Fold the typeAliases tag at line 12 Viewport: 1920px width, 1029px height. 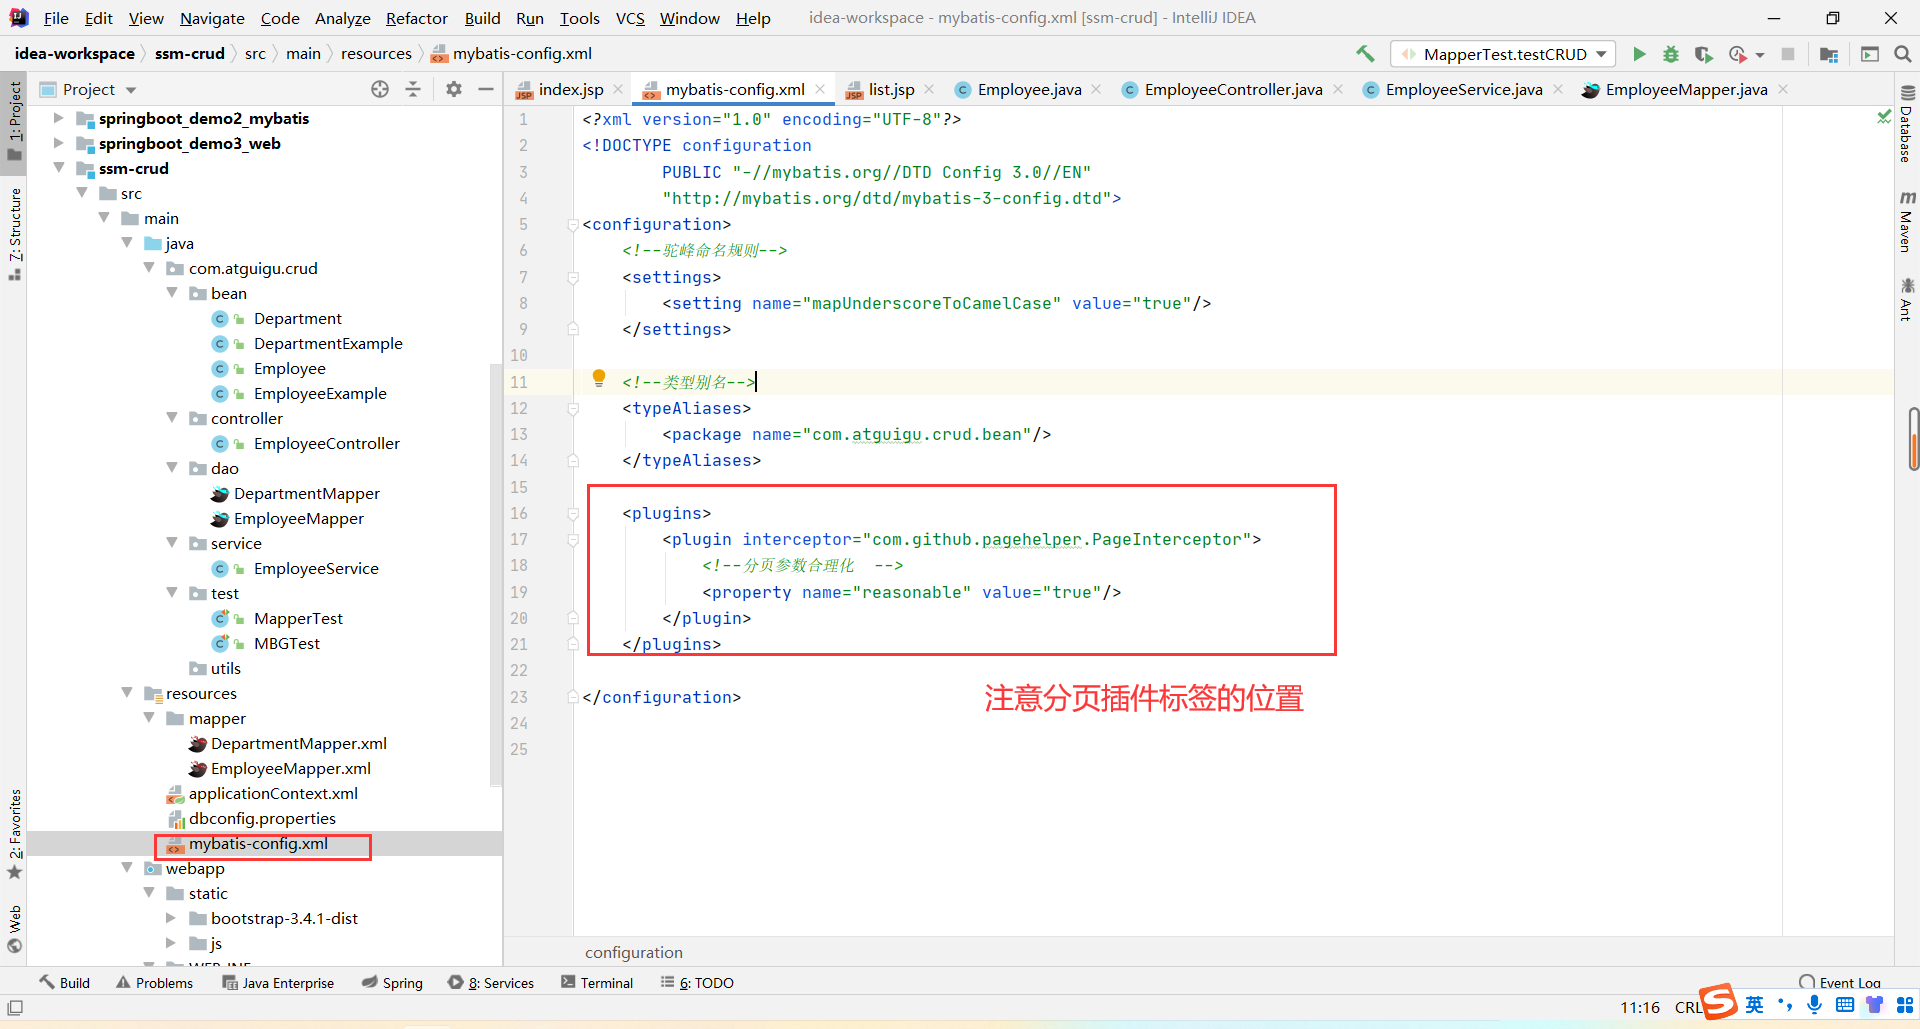(x=573, y=408)
